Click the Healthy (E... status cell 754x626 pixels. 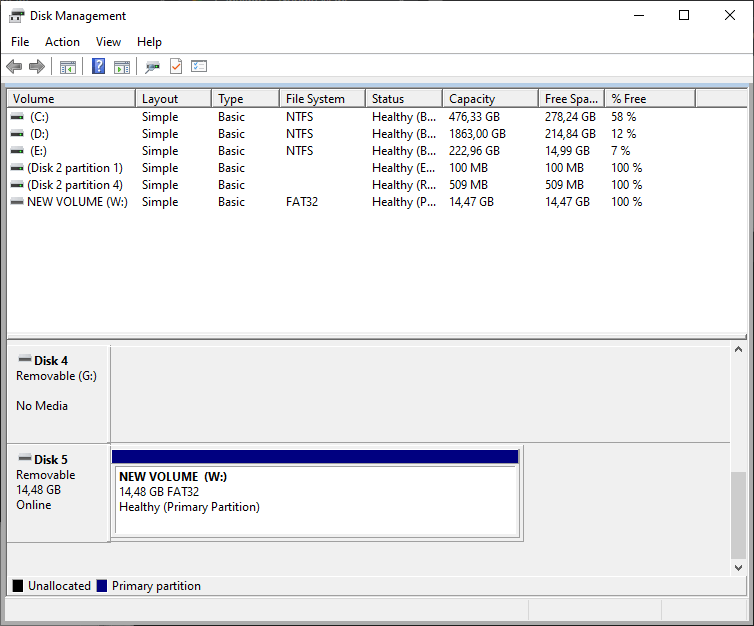(x=404, y=168)
